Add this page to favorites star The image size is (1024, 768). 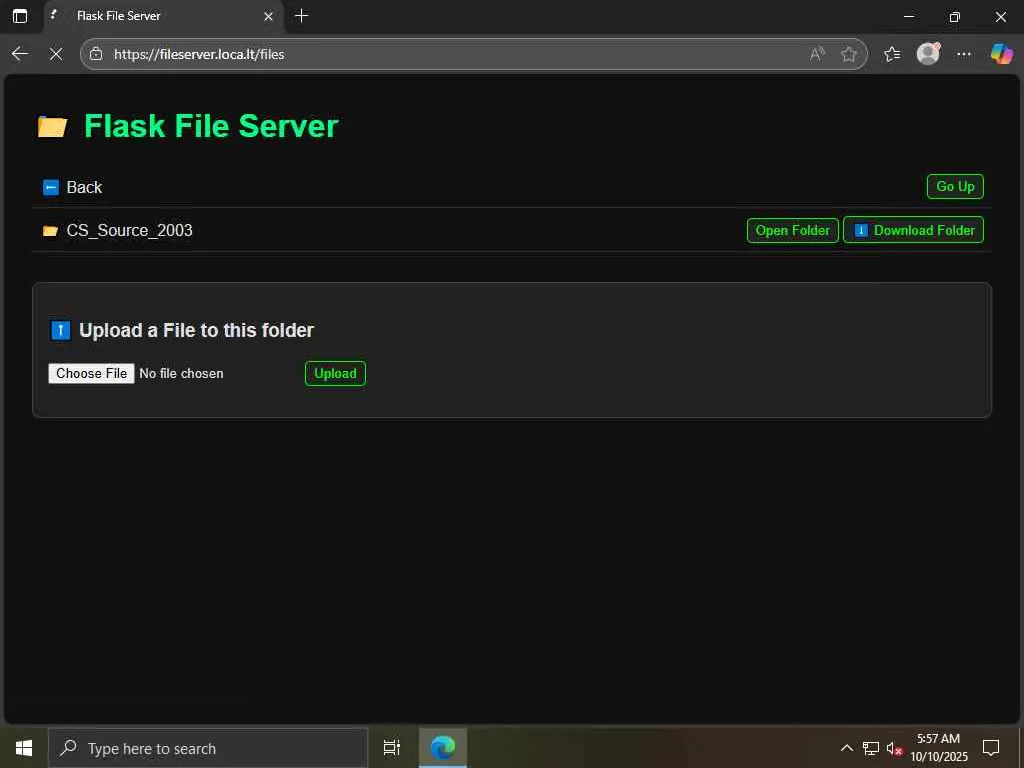pyautogui.click(x=848, y=54)
